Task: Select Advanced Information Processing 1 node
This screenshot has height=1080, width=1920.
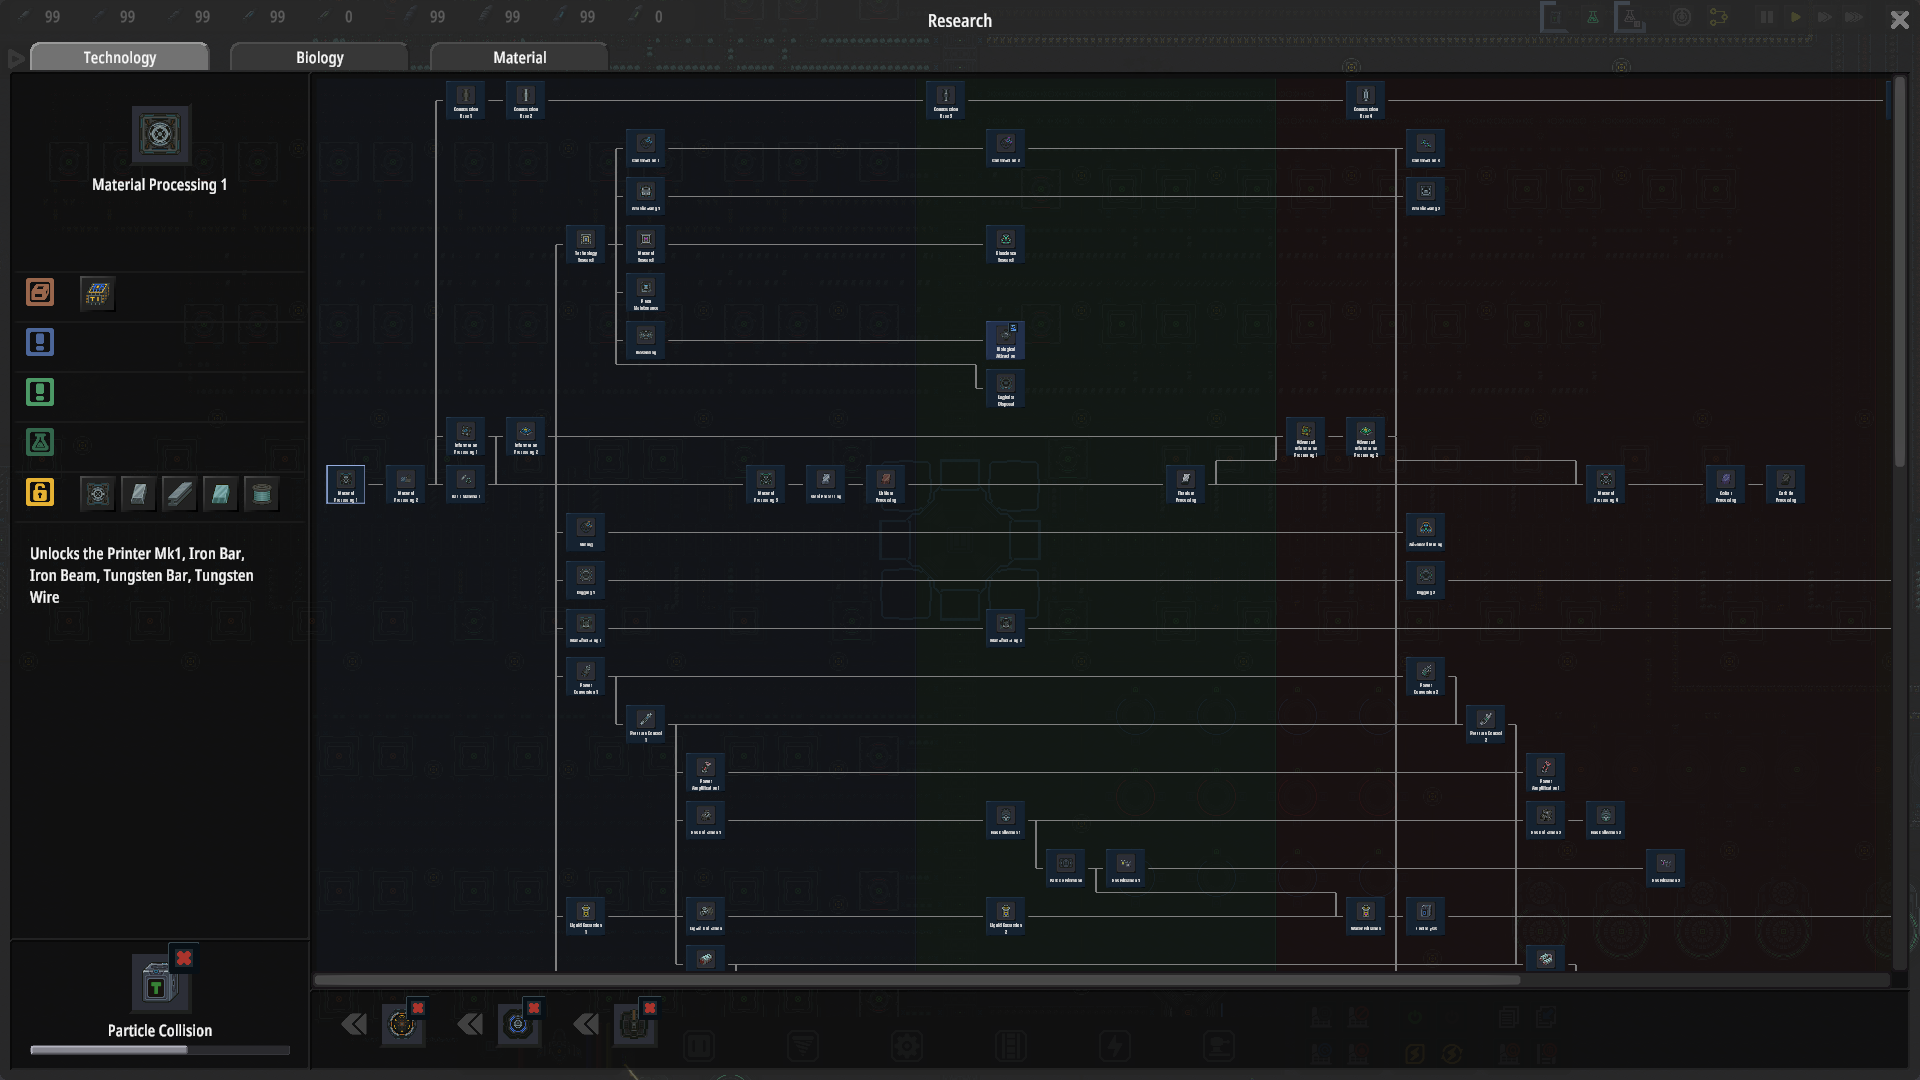Action: tap(1306, 438)
